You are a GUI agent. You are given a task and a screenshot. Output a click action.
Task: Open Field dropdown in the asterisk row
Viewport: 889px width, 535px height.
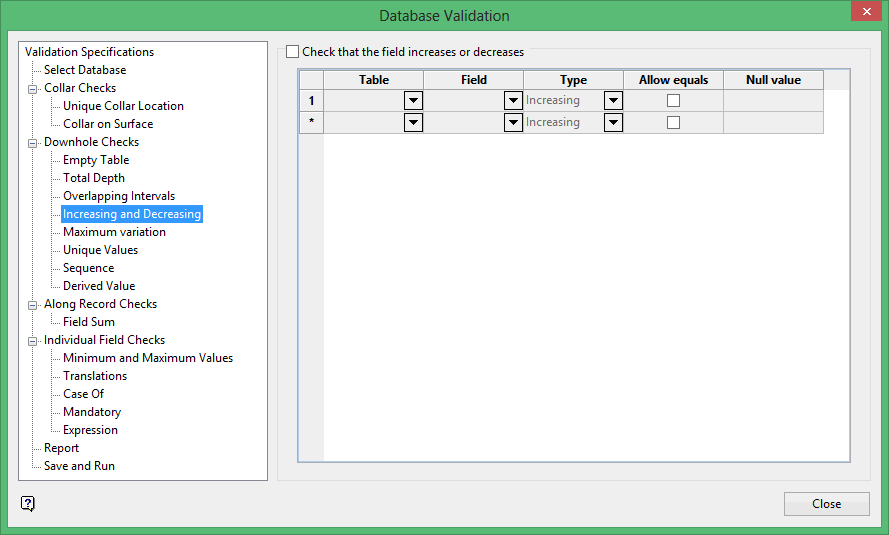(x=513, y=122)
